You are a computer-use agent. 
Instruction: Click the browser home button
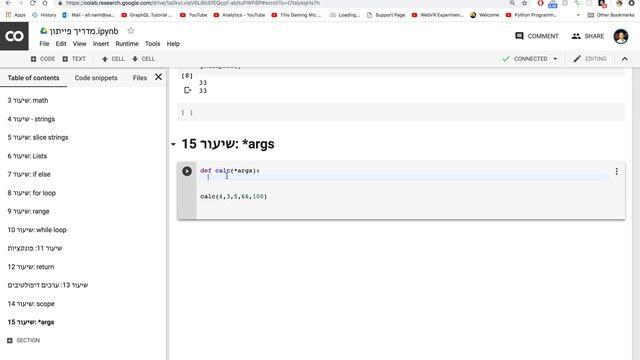click(x=45, y=3)
